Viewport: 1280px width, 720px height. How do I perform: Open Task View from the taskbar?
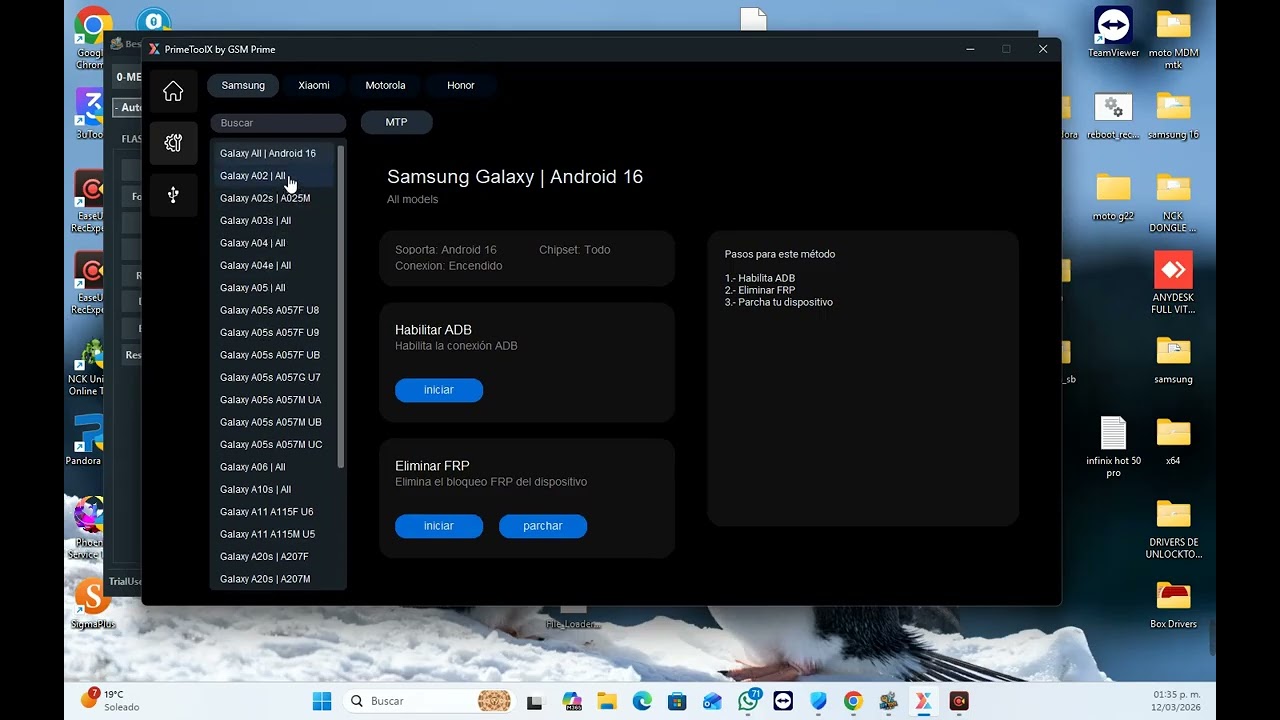pos(535,702)
